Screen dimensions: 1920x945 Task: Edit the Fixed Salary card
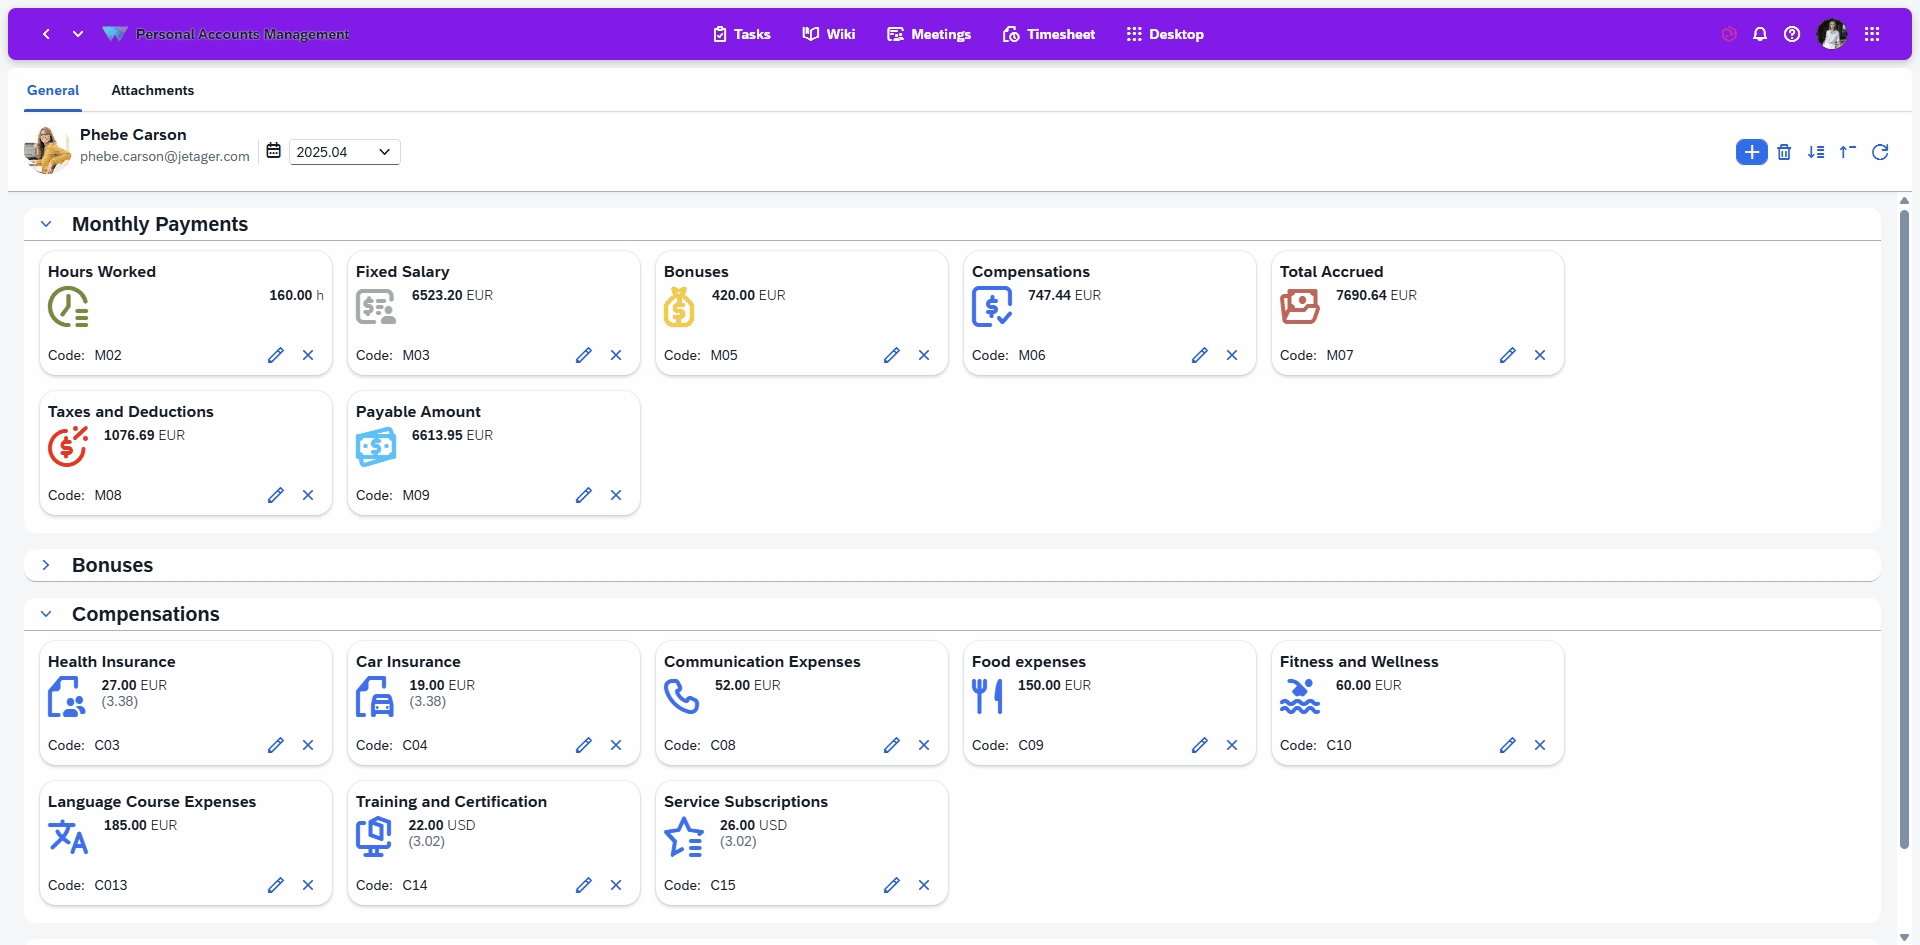584,355
